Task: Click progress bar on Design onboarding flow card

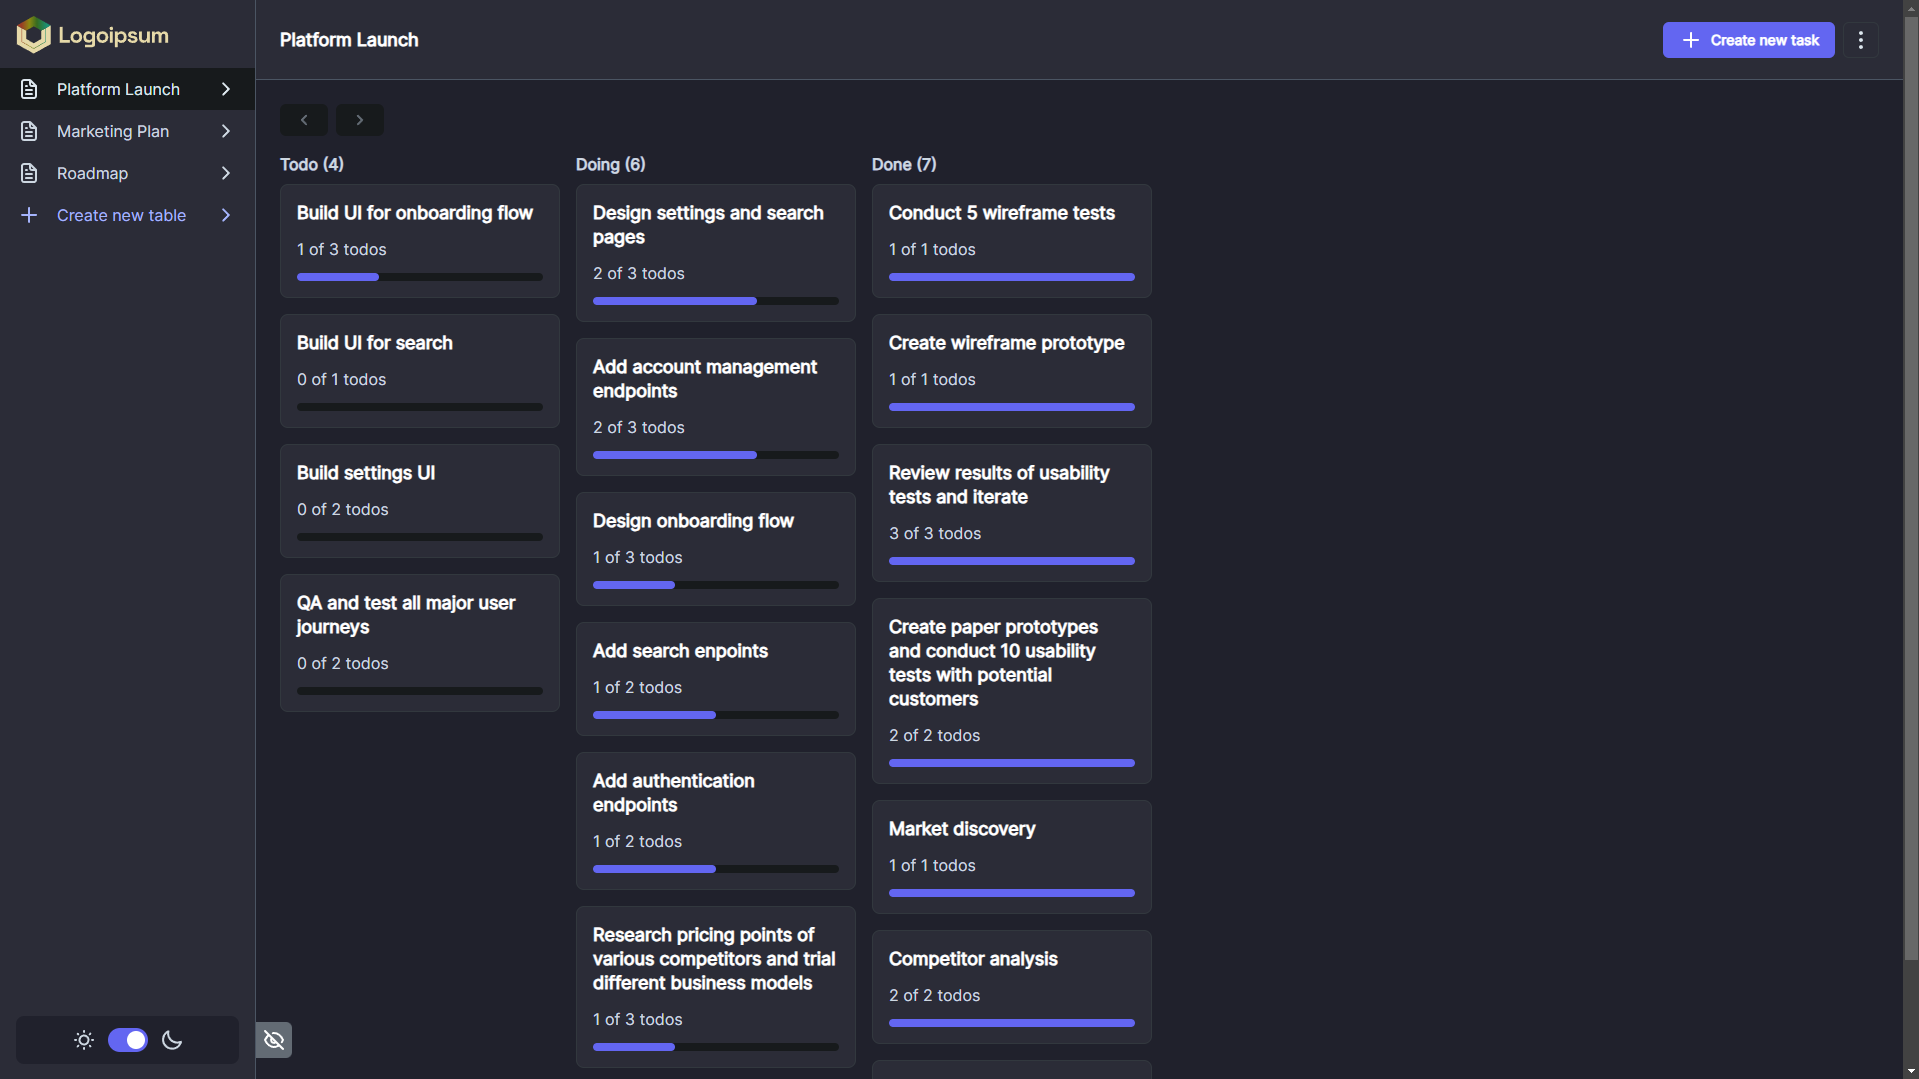Action: (716, 585)
